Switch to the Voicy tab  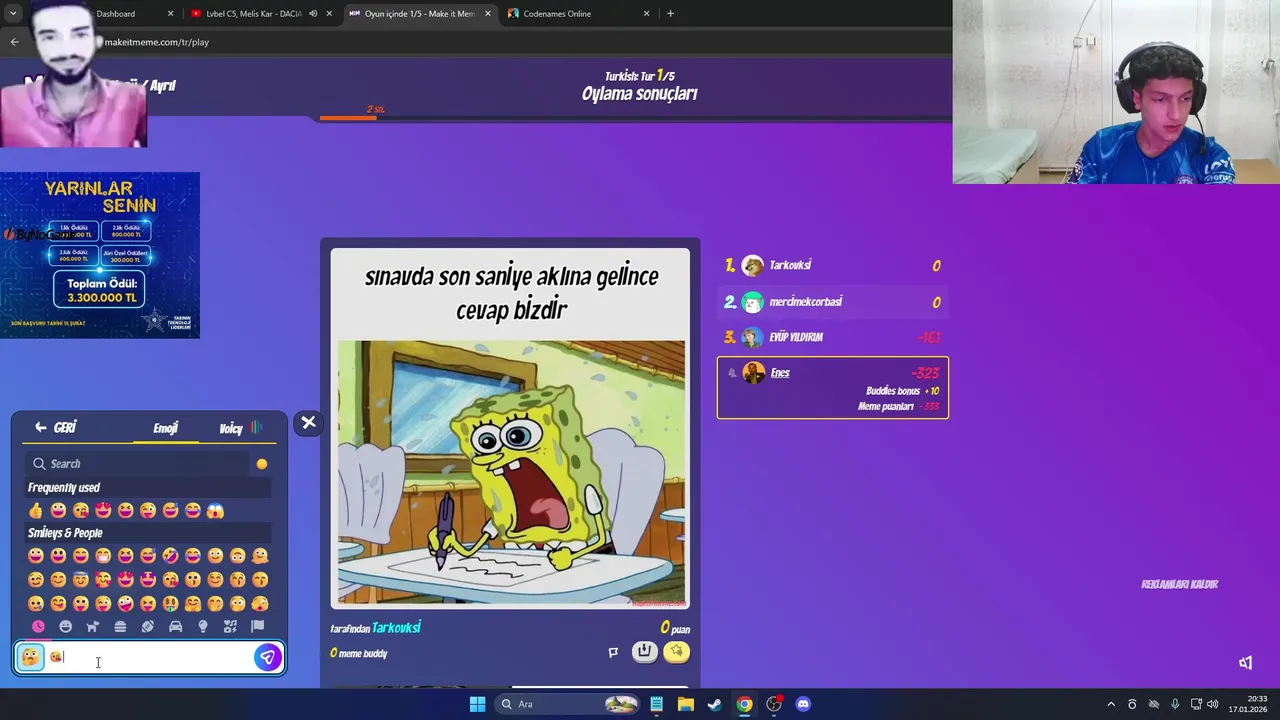240,428
